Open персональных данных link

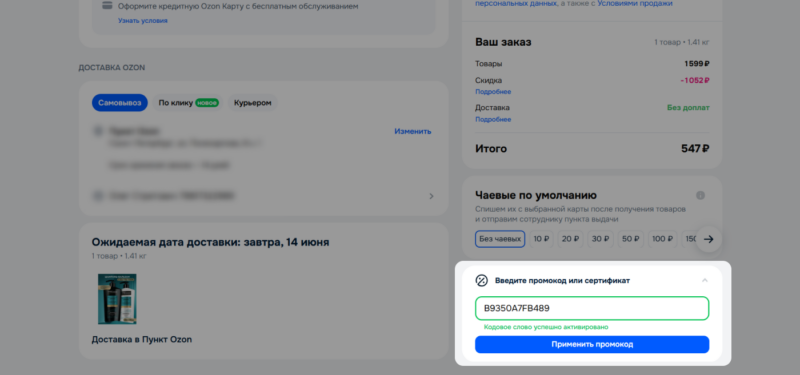tap(516, 4)
